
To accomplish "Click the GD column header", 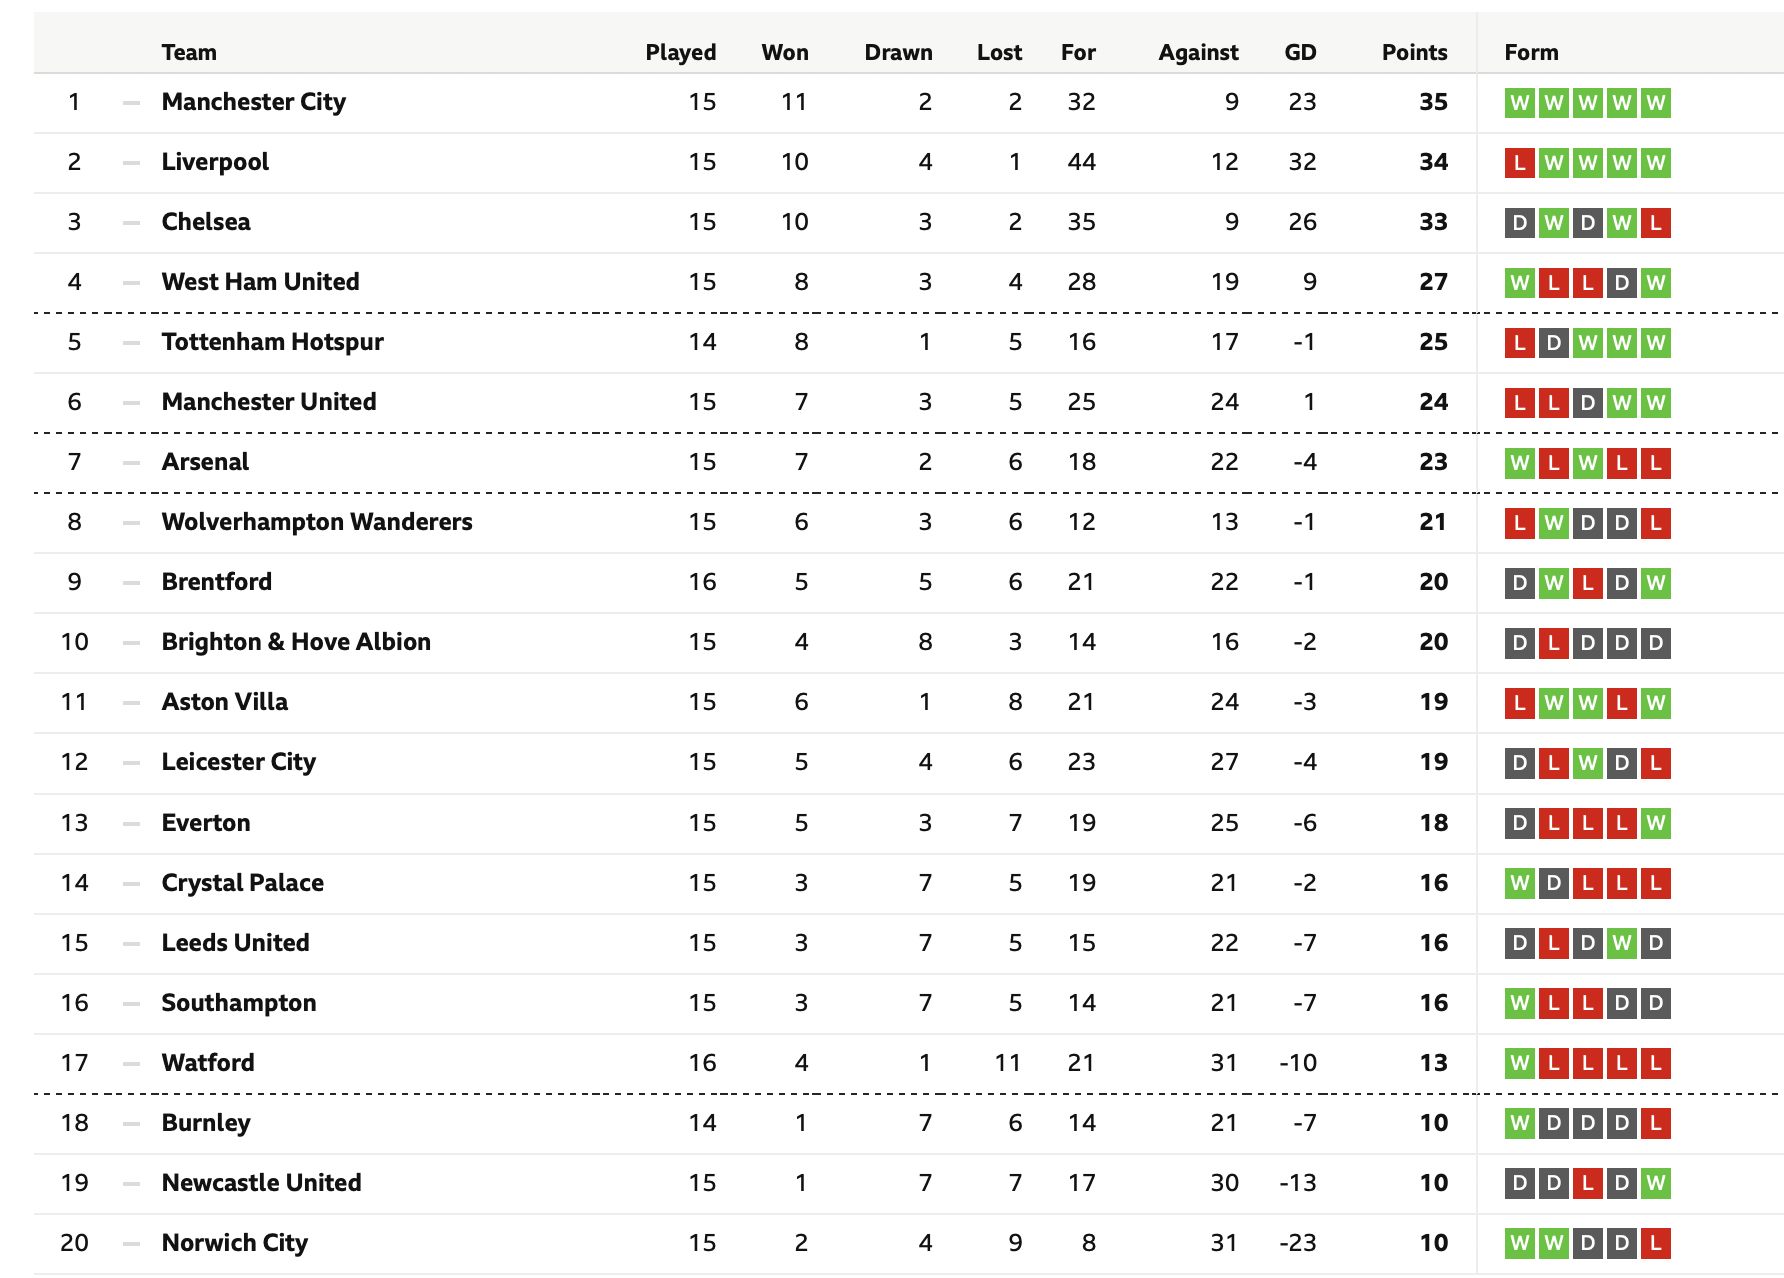I will (1300, 52).
